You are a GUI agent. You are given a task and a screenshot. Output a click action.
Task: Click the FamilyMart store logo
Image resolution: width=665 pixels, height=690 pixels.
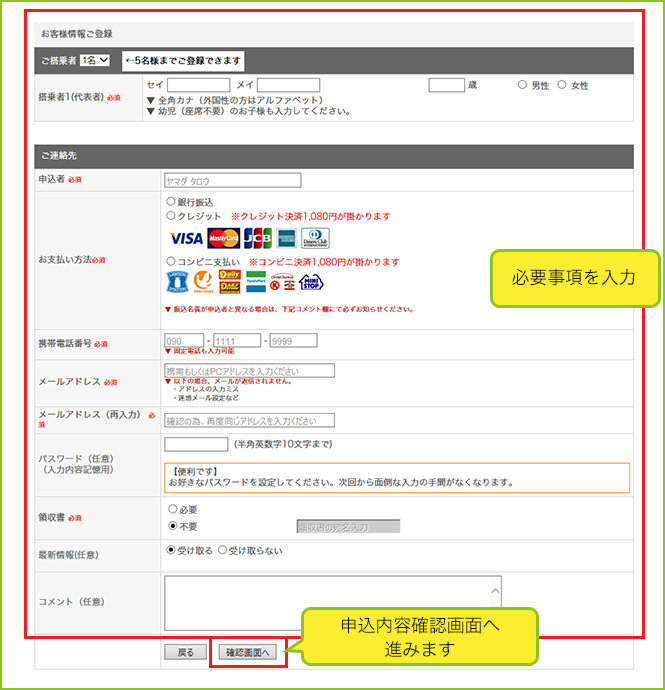tap(256, 282)
